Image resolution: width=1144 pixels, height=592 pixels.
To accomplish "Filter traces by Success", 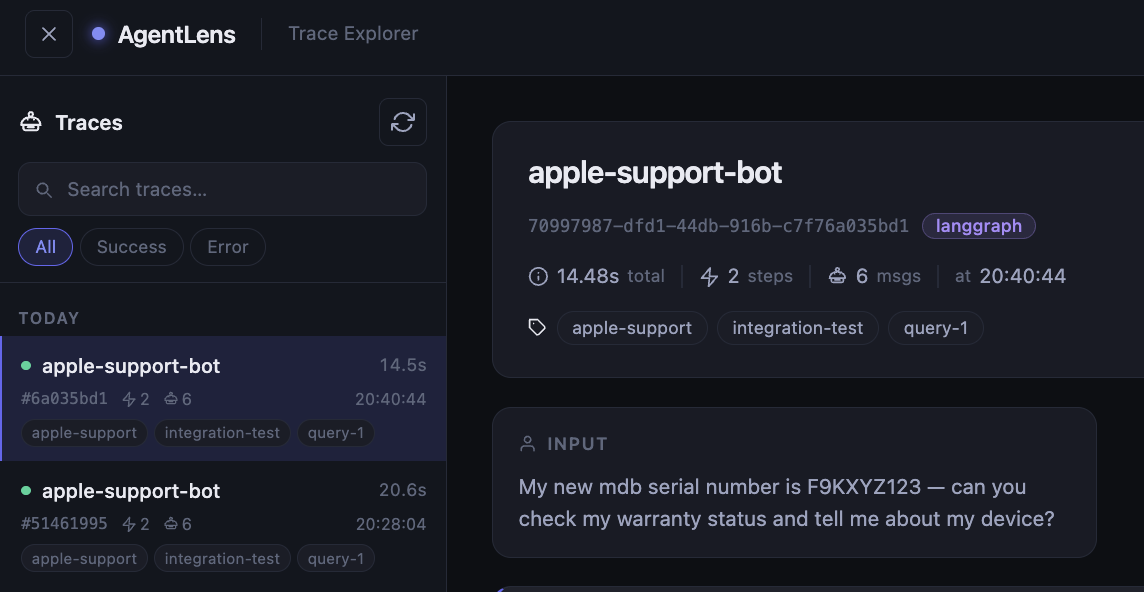I will click(x=131, y=247).
